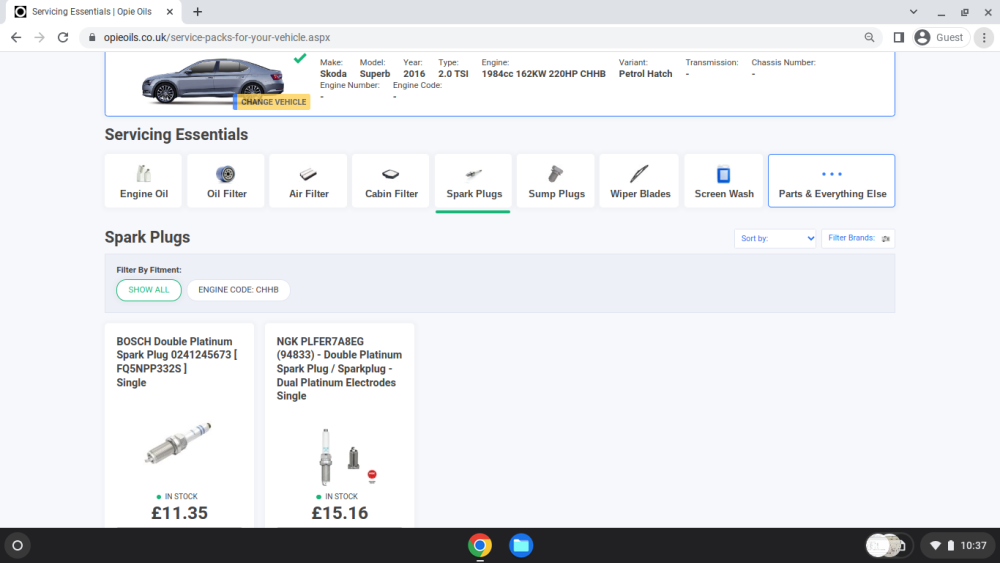This screenshot has height=563, width=1000.
Task: Open the Filter Brands control
Action: click(858, 238)
